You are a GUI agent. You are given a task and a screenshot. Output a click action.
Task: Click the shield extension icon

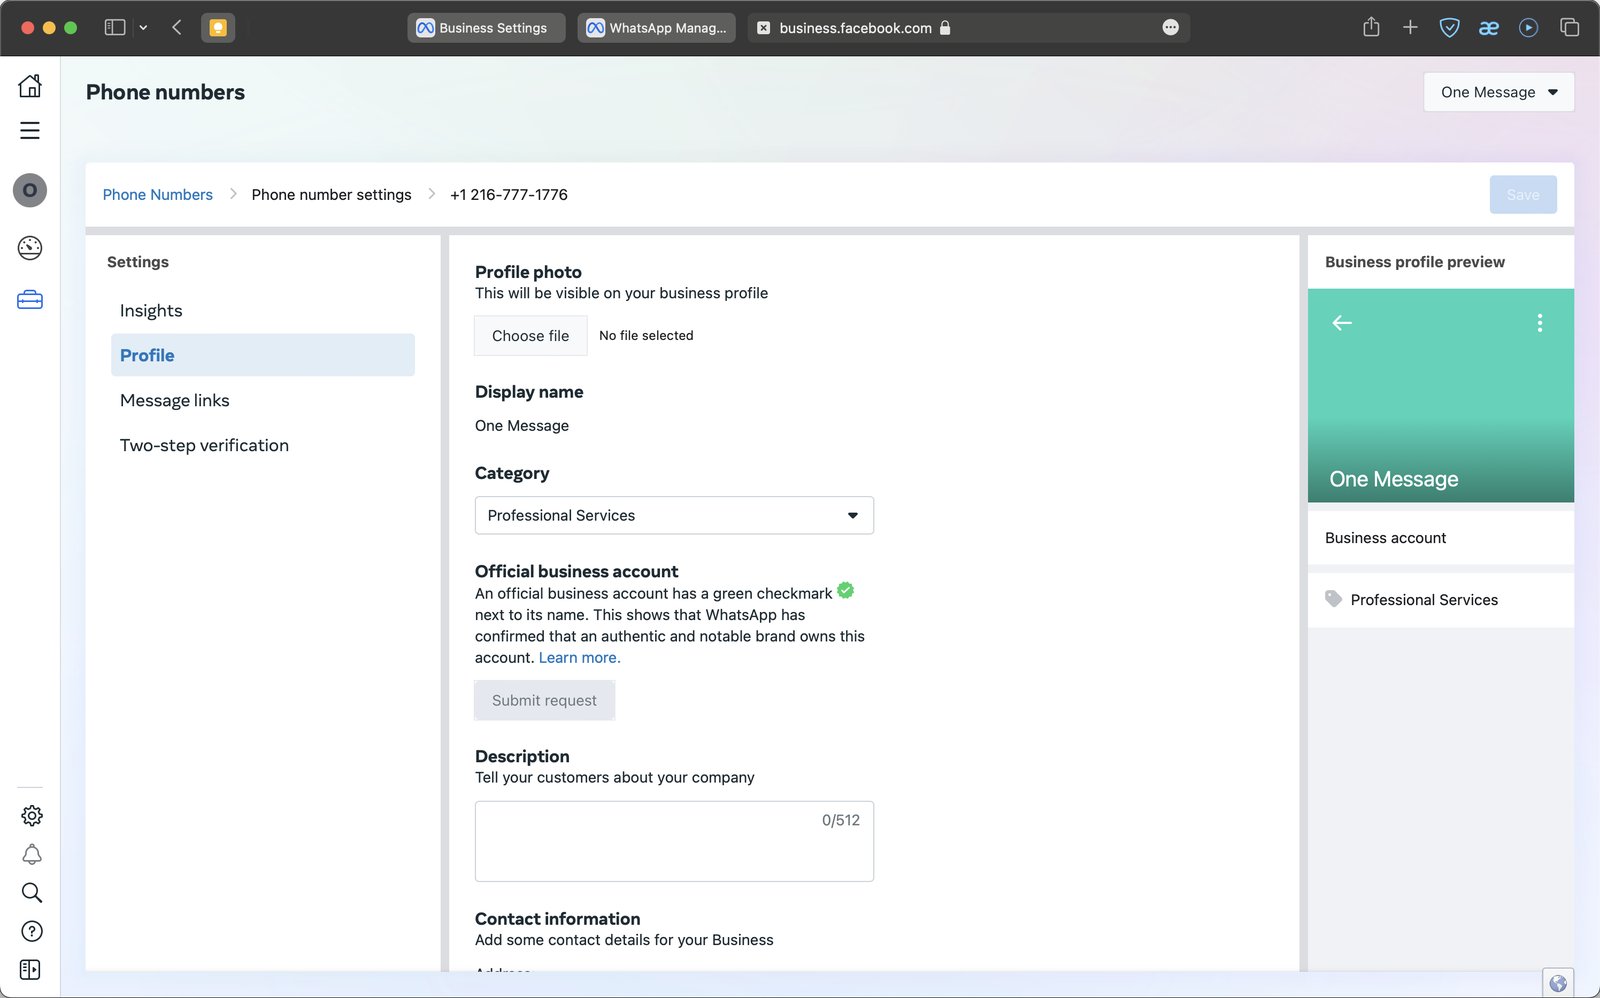(x=1449, y=28)
